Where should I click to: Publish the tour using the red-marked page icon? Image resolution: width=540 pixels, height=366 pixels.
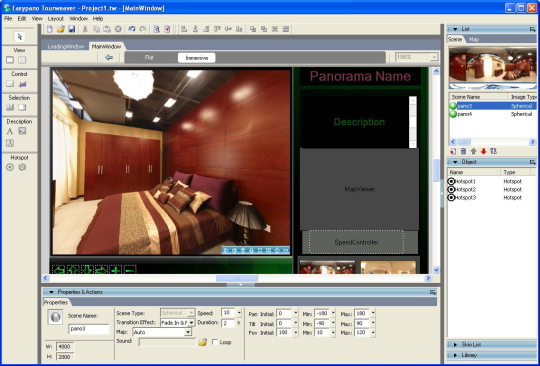167,29
